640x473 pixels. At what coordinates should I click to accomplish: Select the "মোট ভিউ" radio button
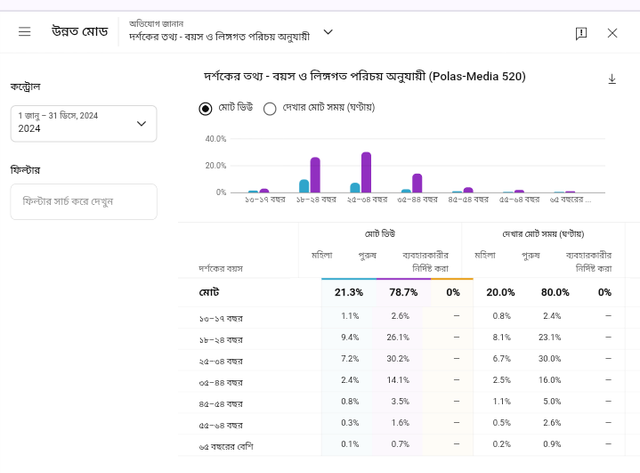[206, 108]
